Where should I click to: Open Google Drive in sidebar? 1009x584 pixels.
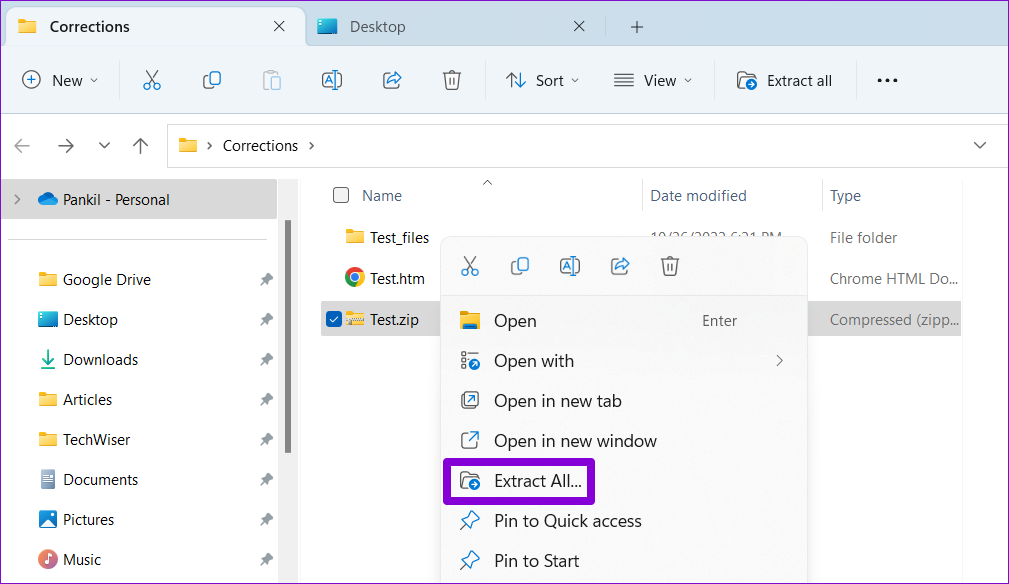[107, 280]
